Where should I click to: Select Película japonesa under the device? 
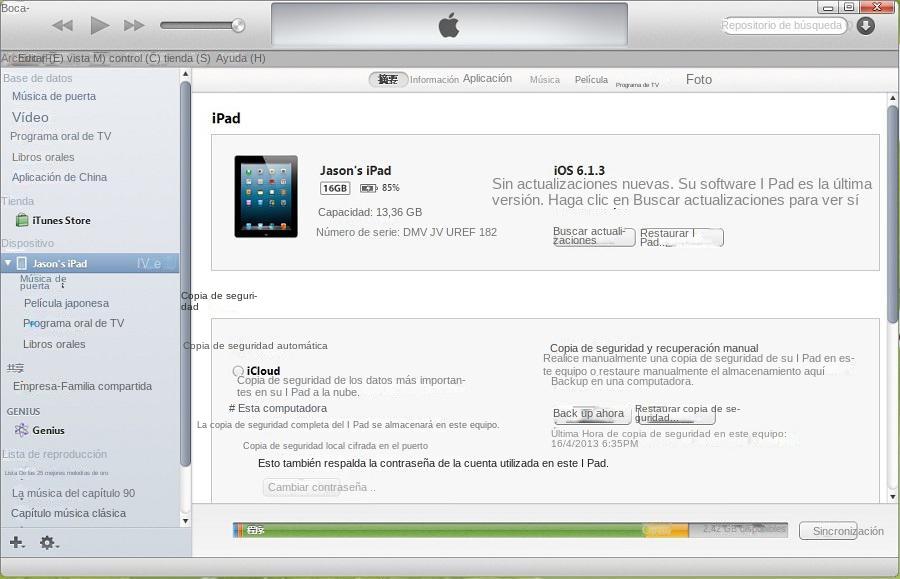[66, 303]
